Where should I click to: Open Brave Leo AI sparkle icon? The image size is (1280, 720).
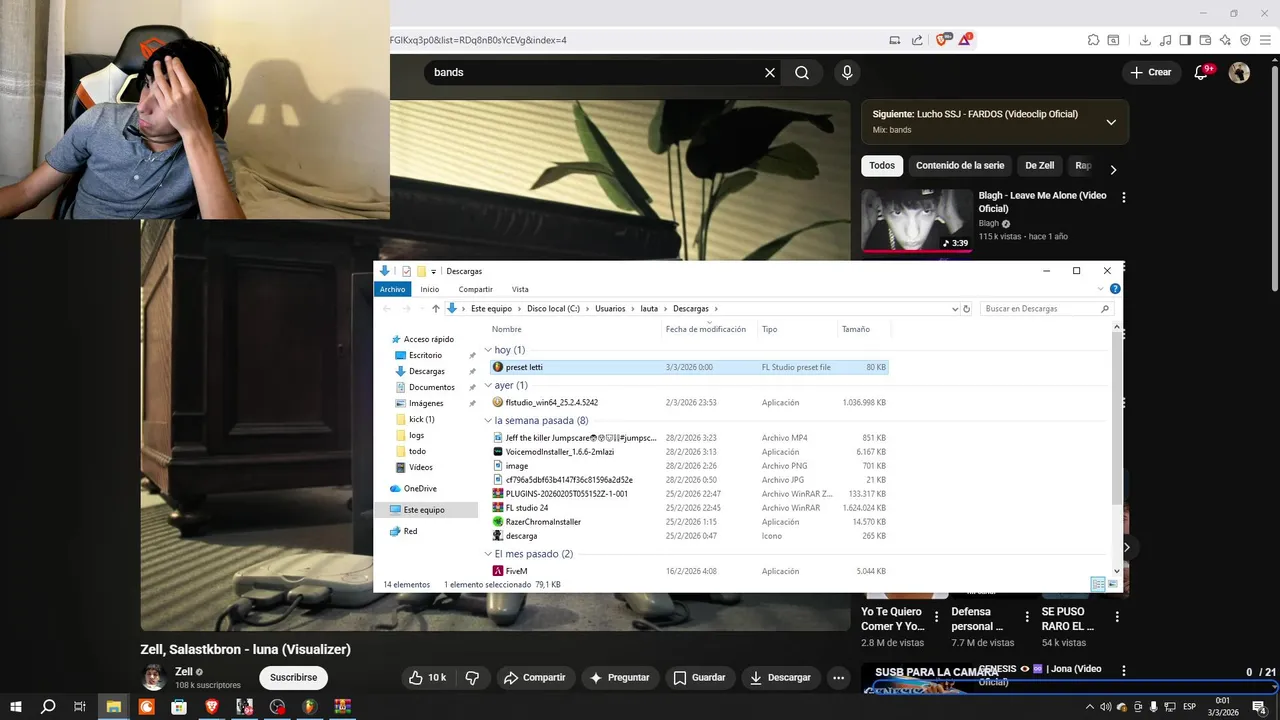click(1225, 40)
